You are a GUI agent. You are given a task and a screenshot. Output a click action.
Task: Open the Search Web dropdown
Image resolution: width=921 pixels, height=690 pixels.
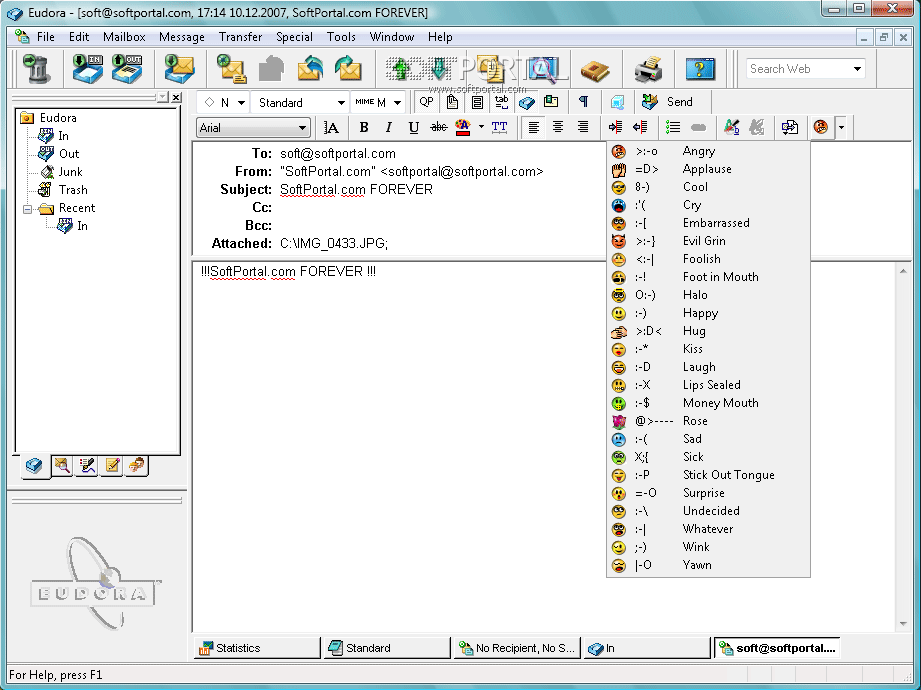coord(857,69)
